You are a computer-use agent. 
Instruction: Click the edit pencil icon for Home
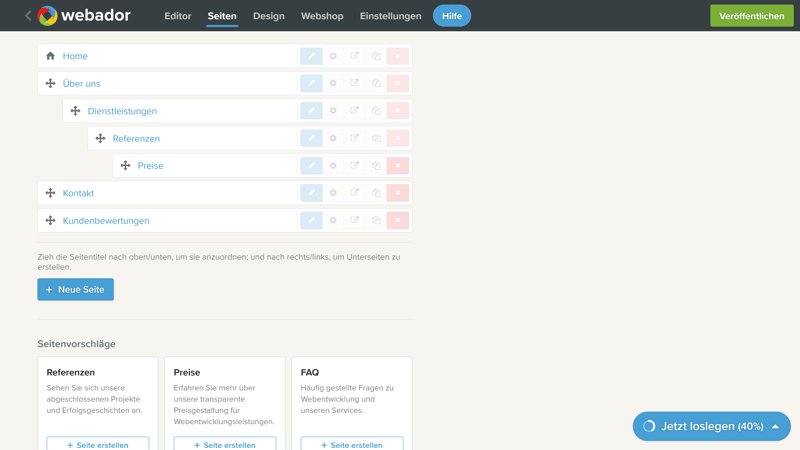(x=311, y=56)
